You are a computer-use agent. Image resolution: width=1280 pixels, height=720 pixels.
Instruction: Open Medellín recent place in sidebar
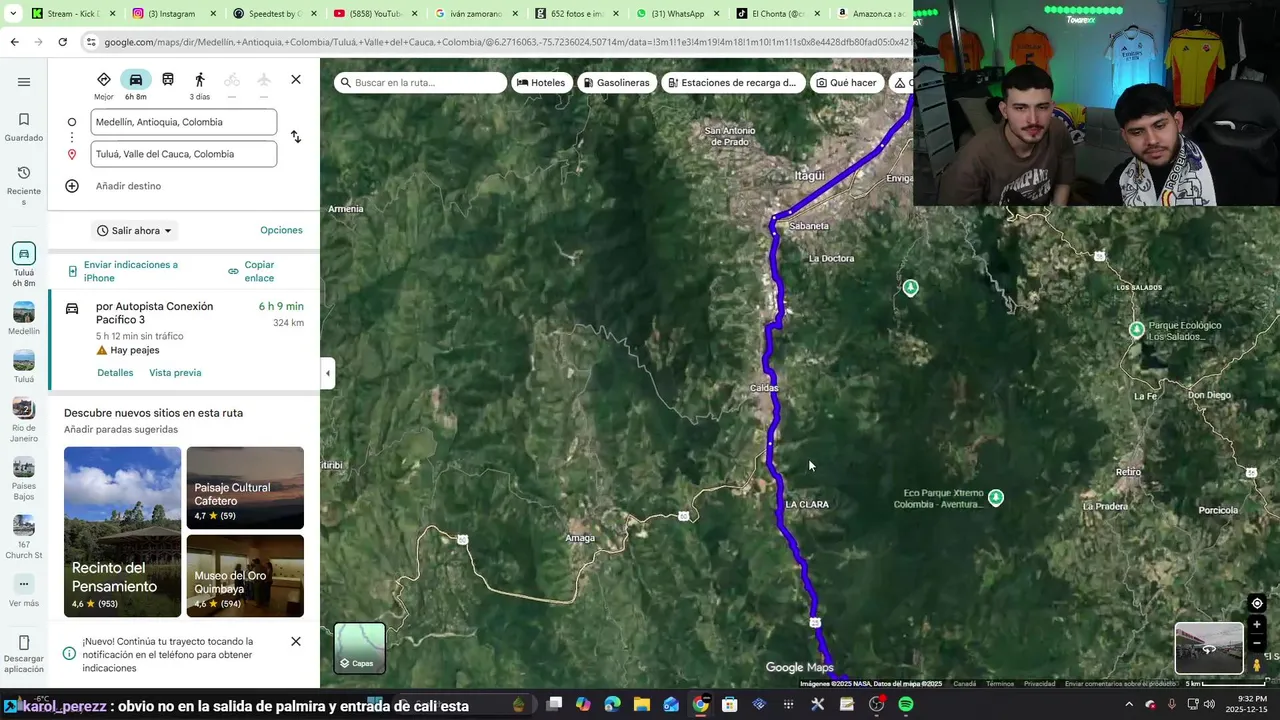[x=24, y=319]
